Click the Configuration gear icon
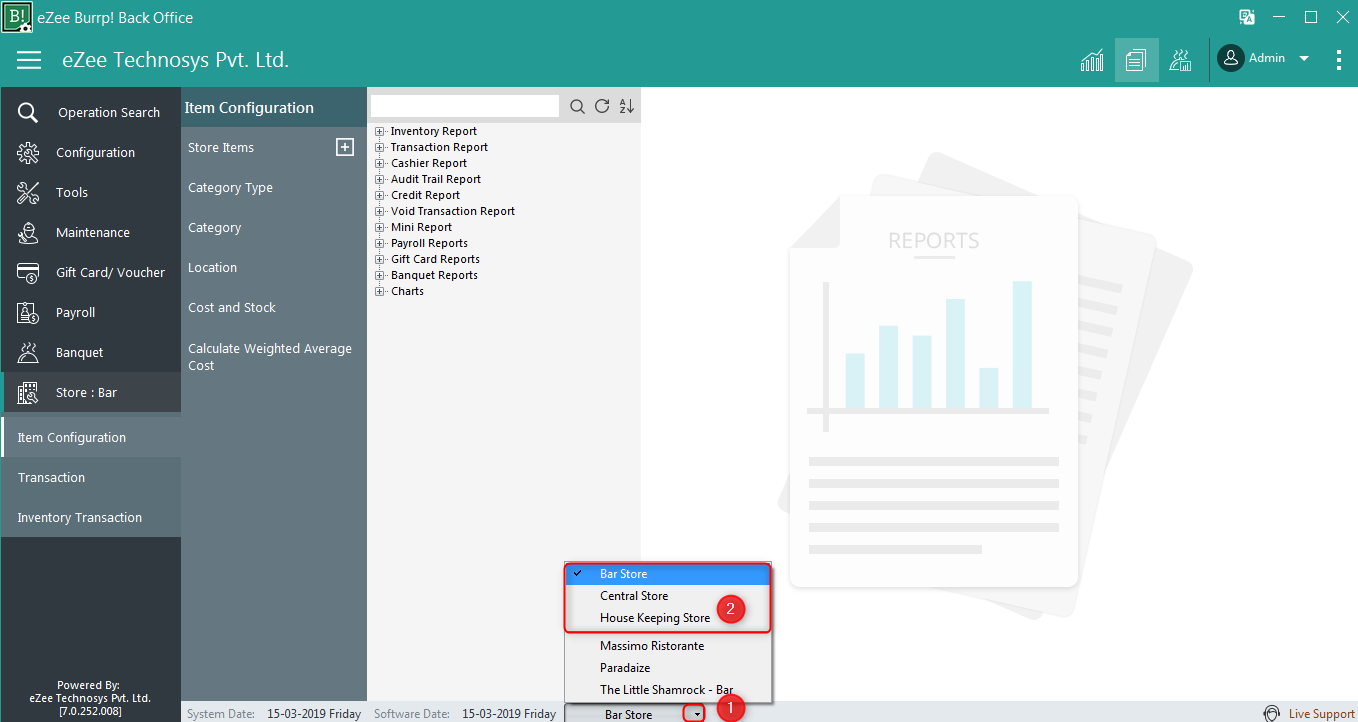Viewport: 1358px width, 722px height. (28, 152)
